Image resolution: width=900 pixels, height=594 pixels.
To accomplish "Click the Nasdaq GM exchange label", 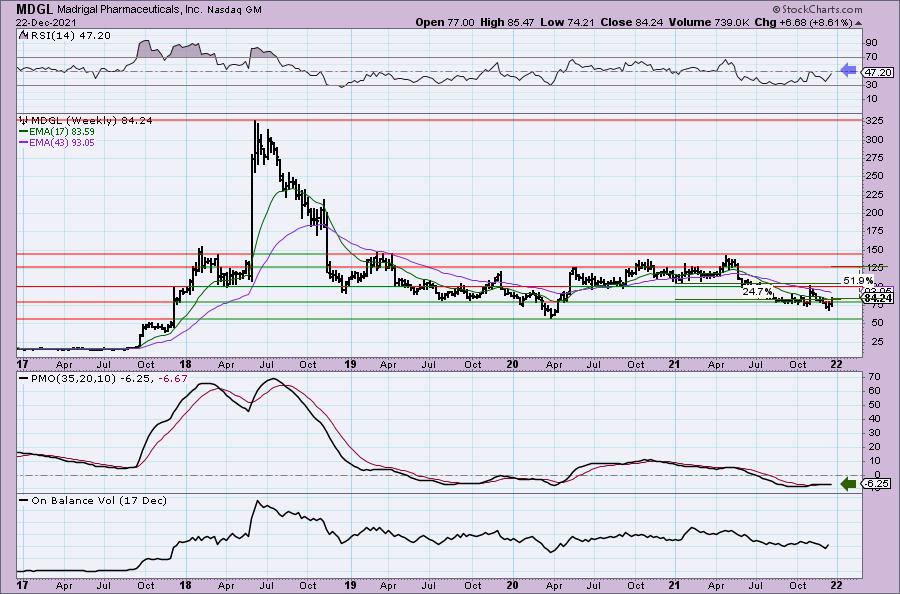I will point(235,10).
